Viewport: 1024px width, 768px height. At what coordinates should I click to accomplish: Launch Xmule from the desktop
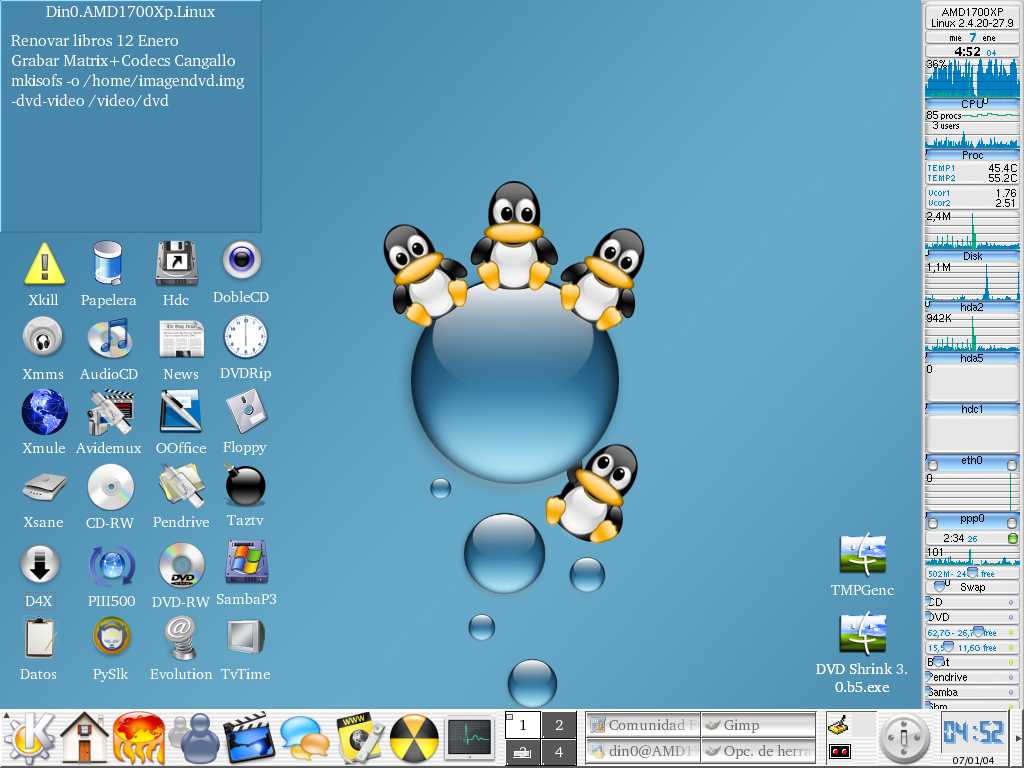tap(44, 412)
